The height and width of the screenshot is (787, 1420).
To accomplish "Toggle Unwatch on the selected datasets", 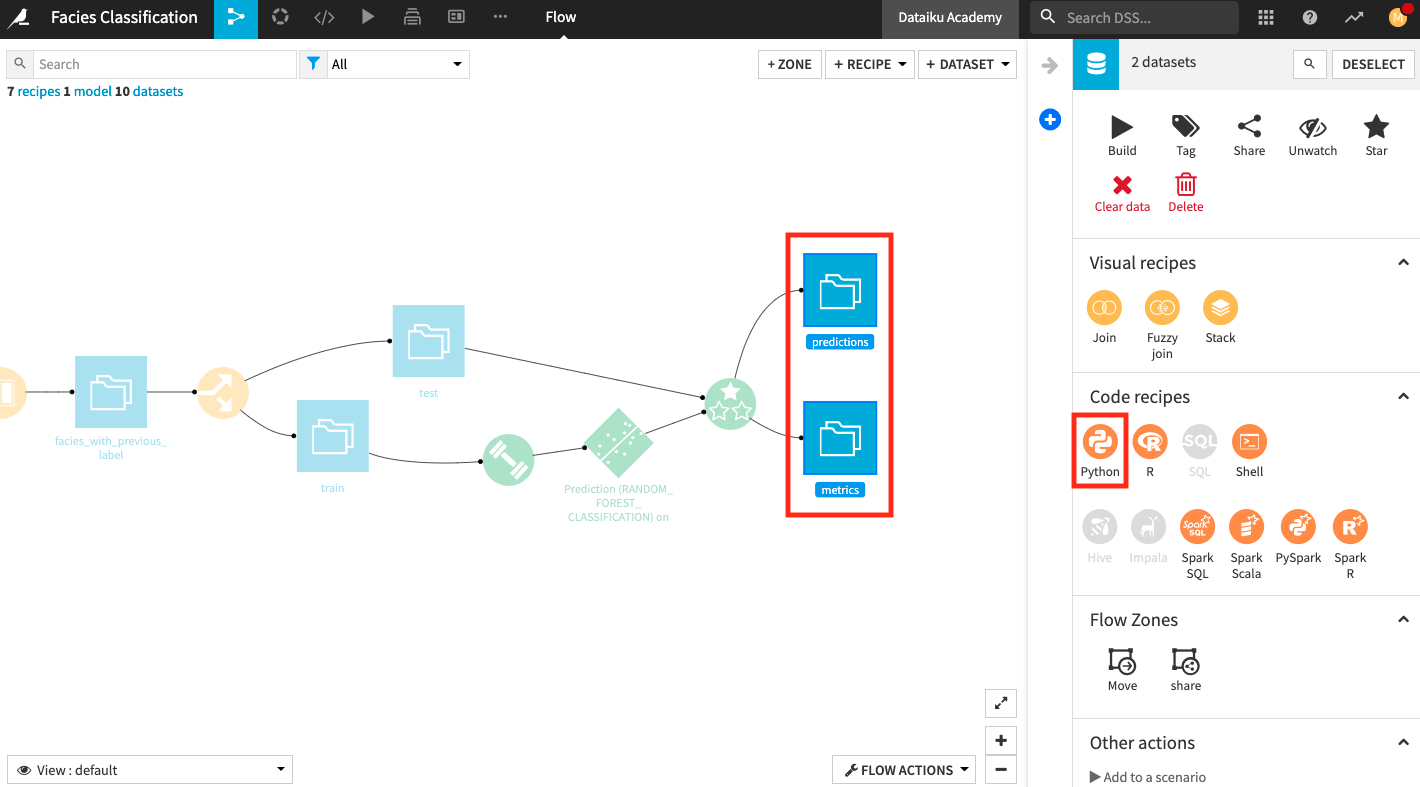I will pos(1312,128).
